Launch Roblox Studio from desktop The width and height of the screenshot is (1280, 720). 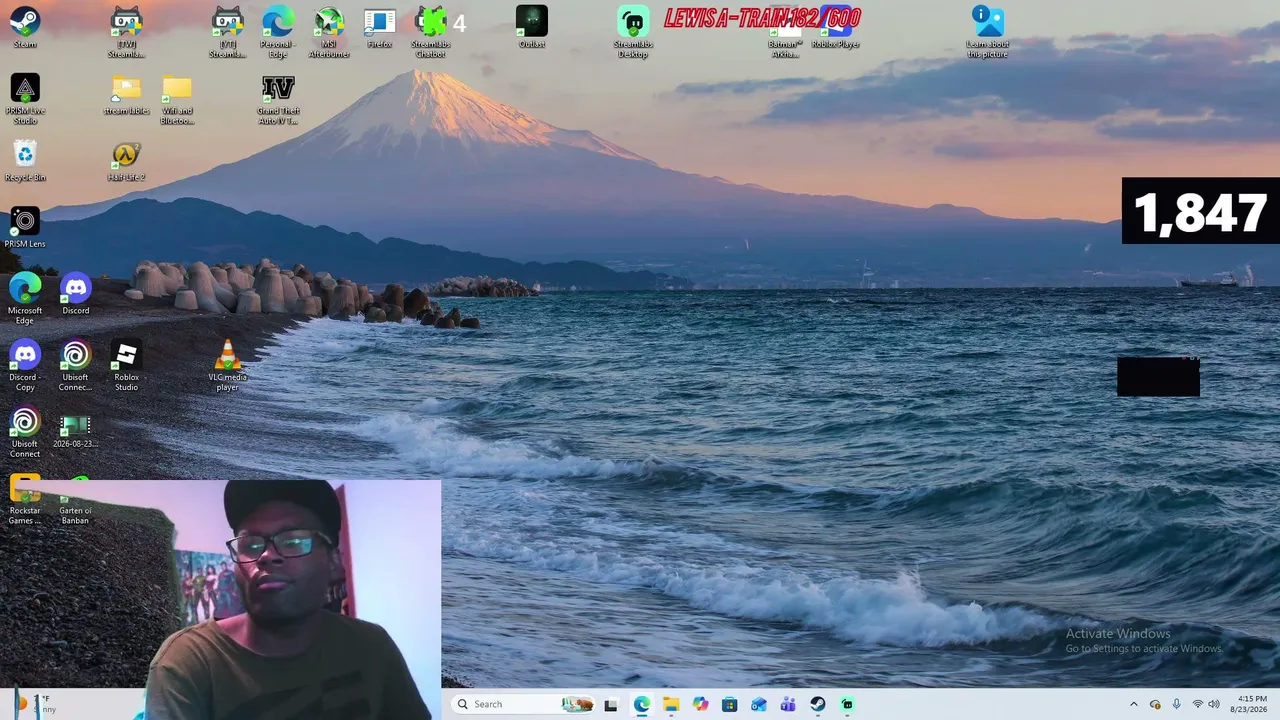coord(126,365)
